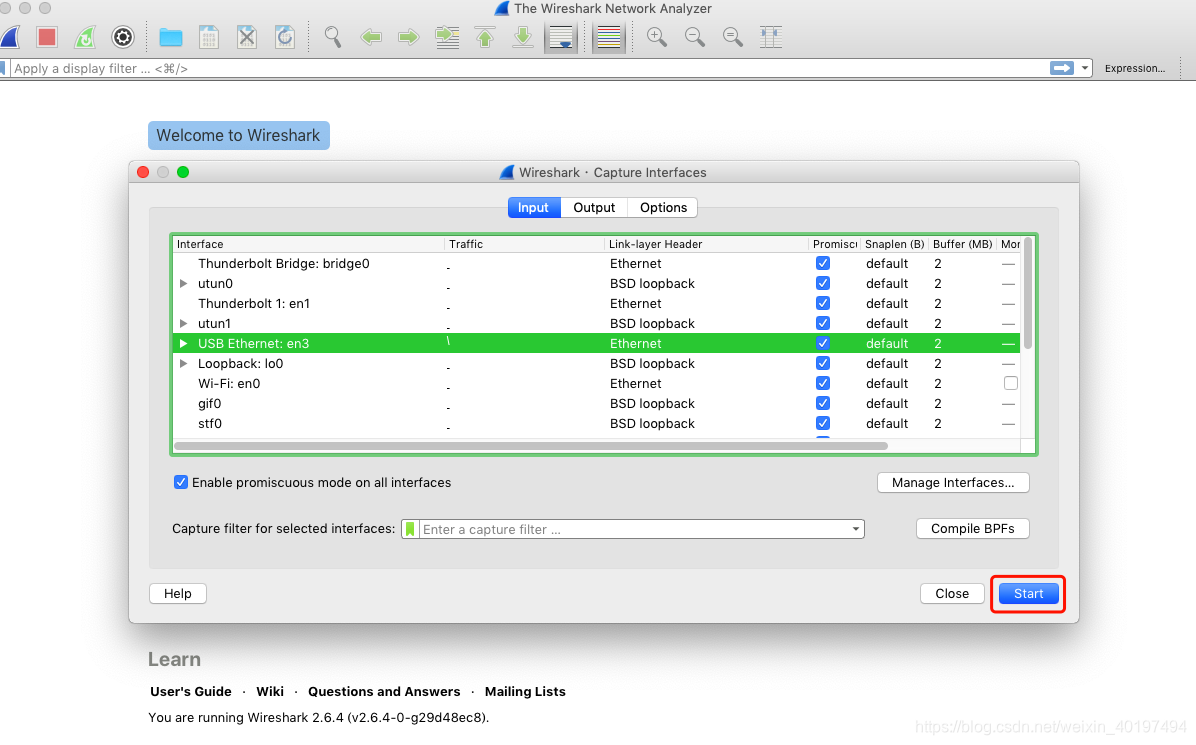Save capture file from the toolbar icon
The width and height of the screenshot is (1196, 745).
coord(209,37)
